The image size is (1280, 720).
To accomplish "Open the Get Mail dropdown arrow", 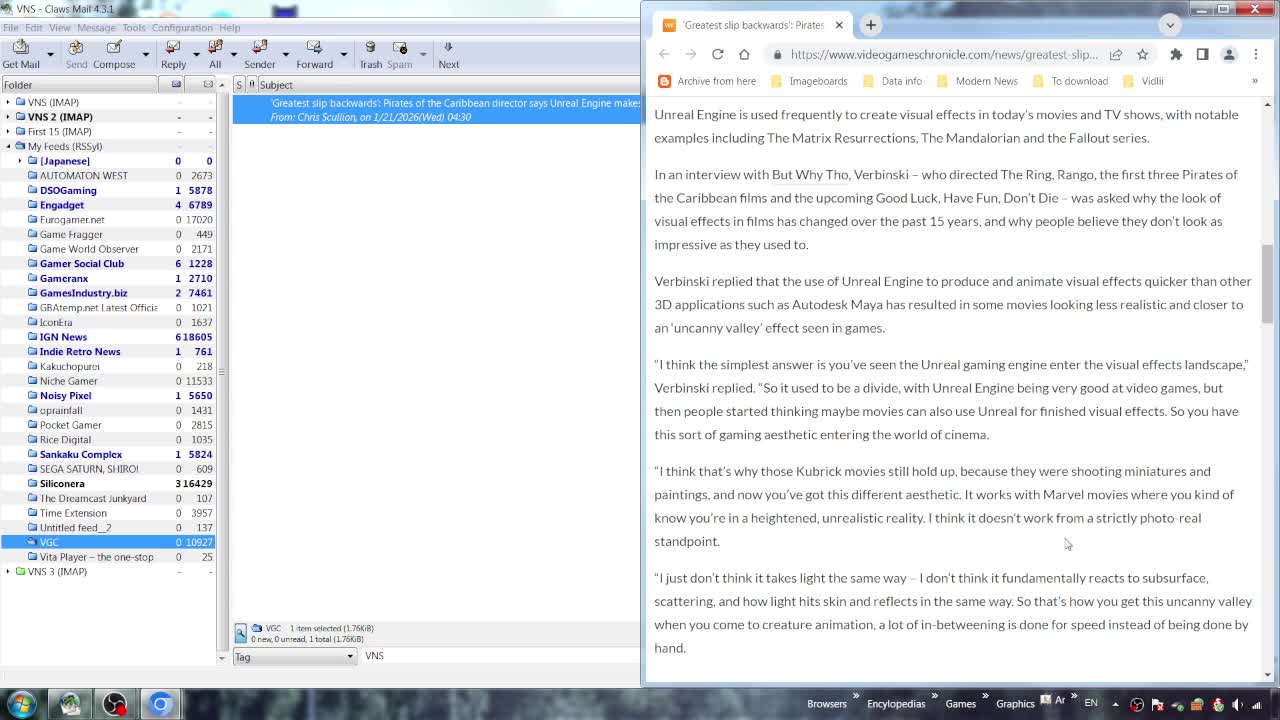I will 52,54.
